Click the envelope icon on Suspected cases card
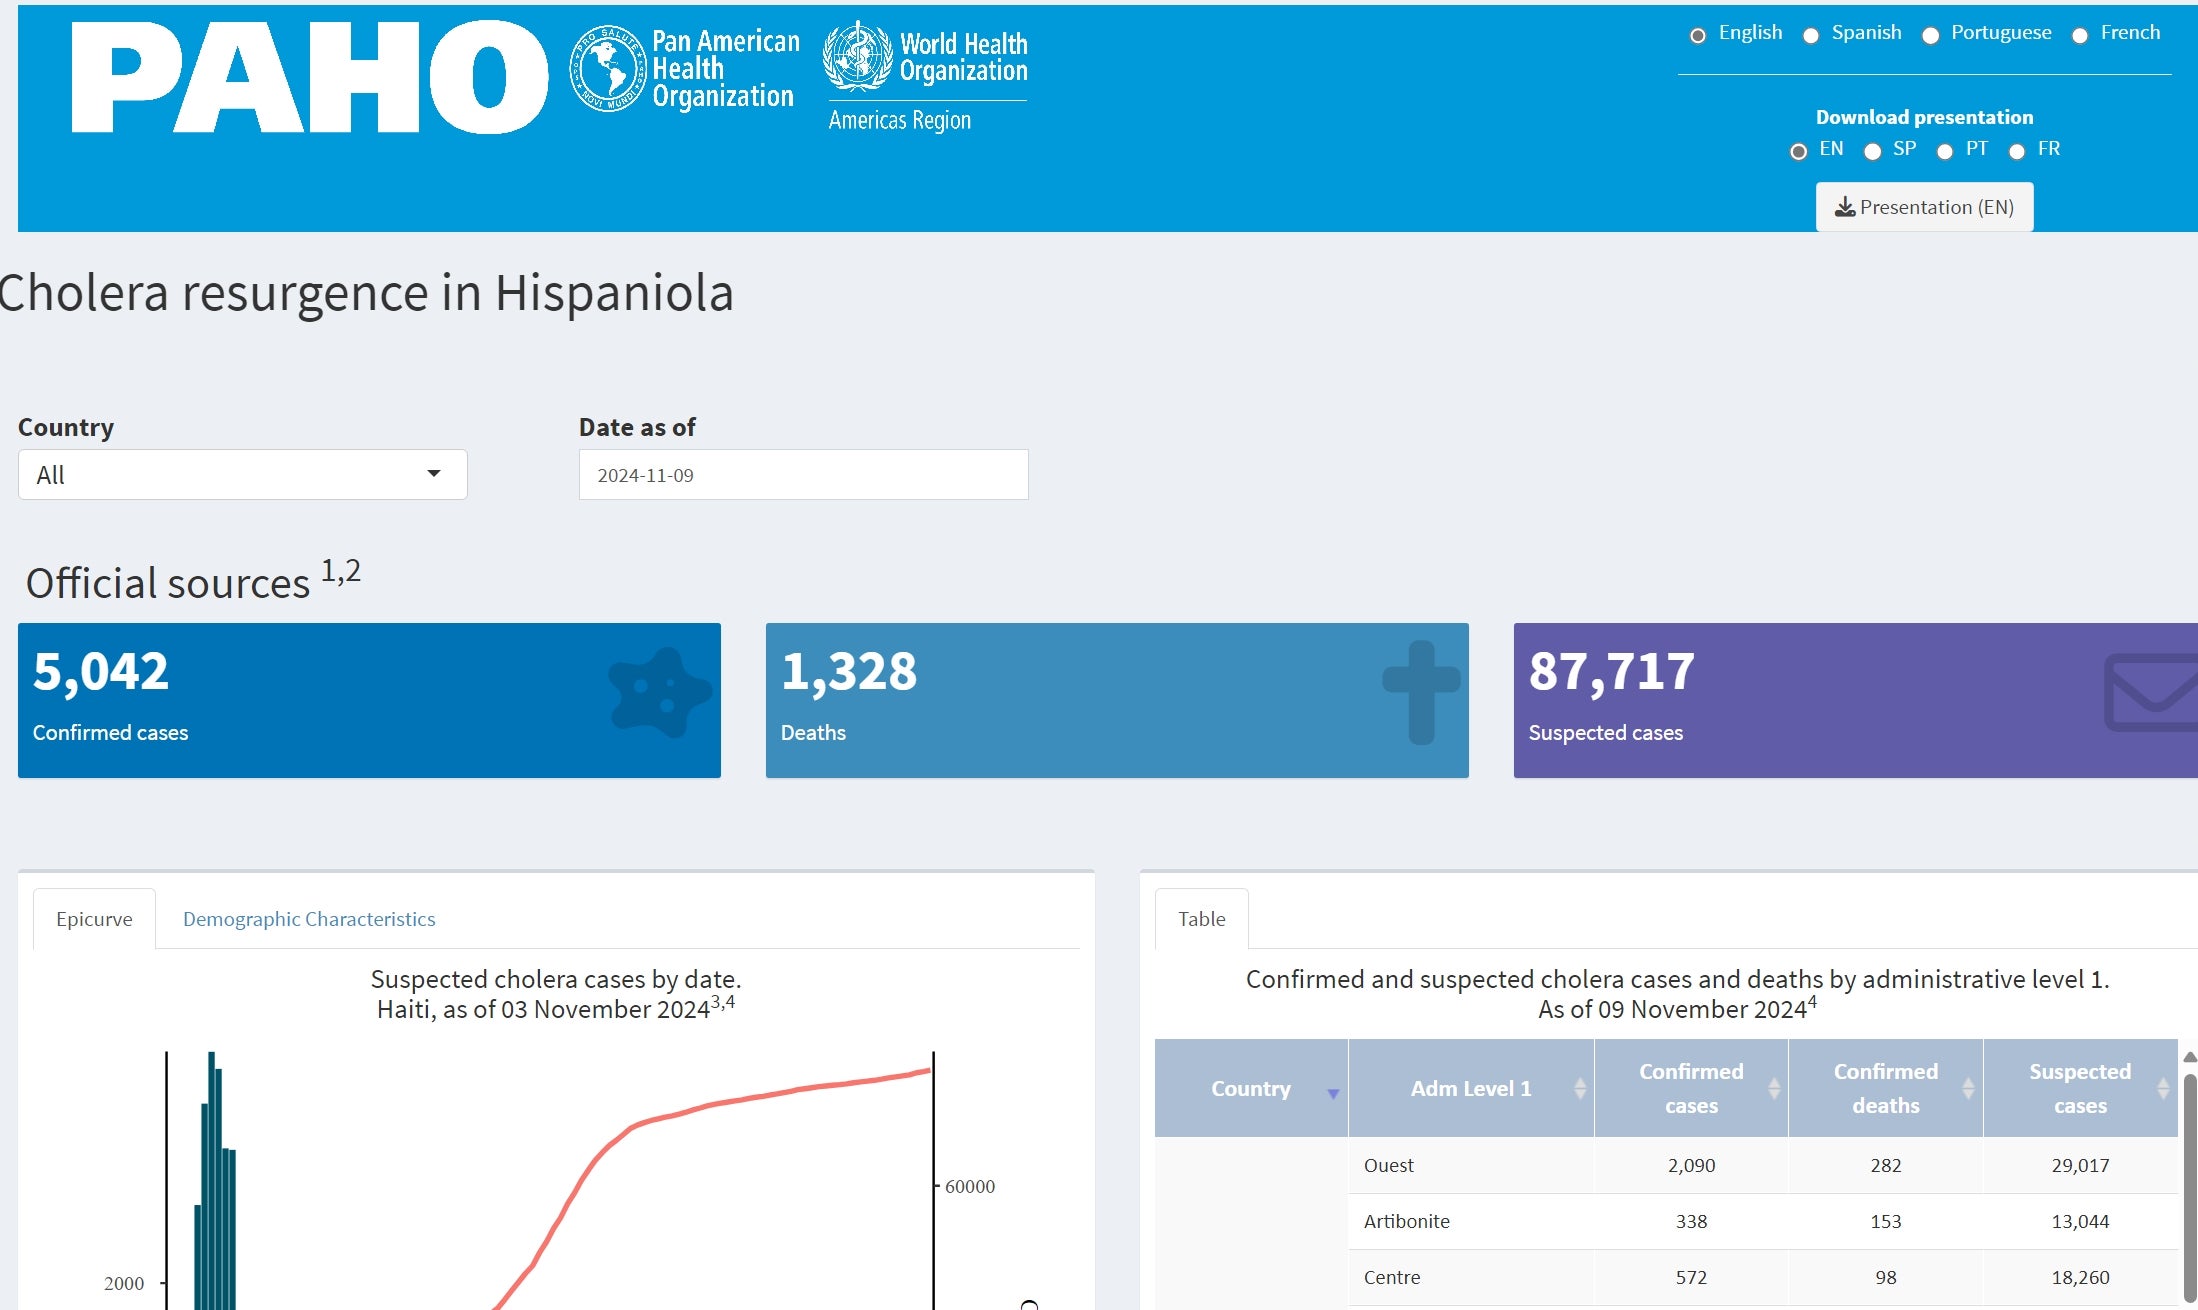 pyautogui.click(x=2150, y=692)
